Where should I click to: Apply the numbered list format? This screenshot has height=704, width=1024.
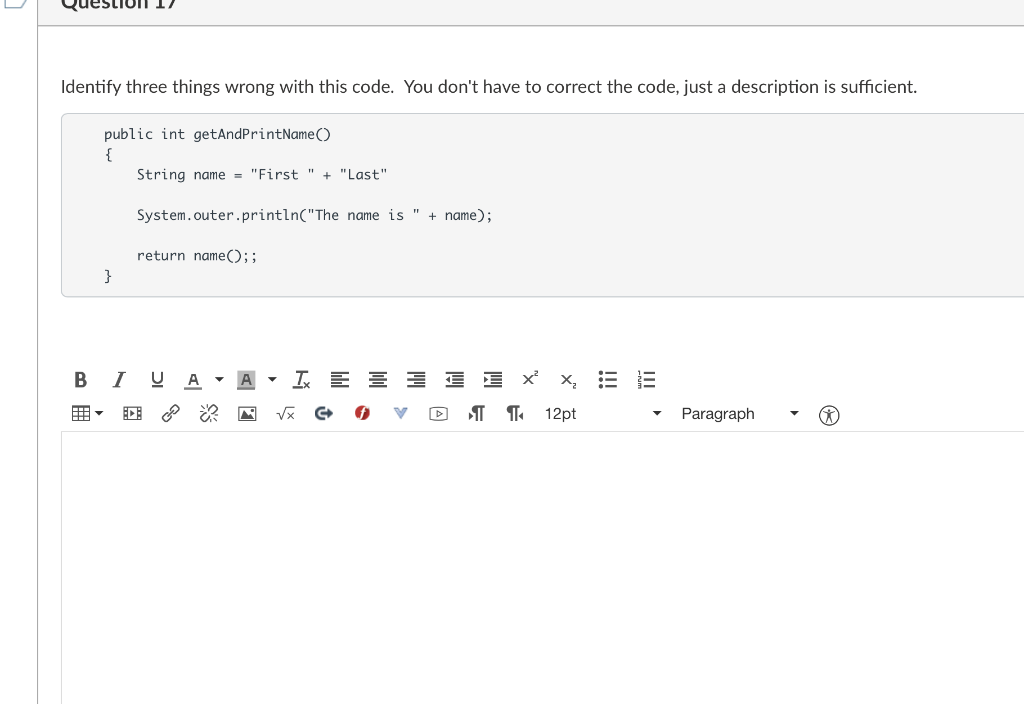click(x=645, y=379)
